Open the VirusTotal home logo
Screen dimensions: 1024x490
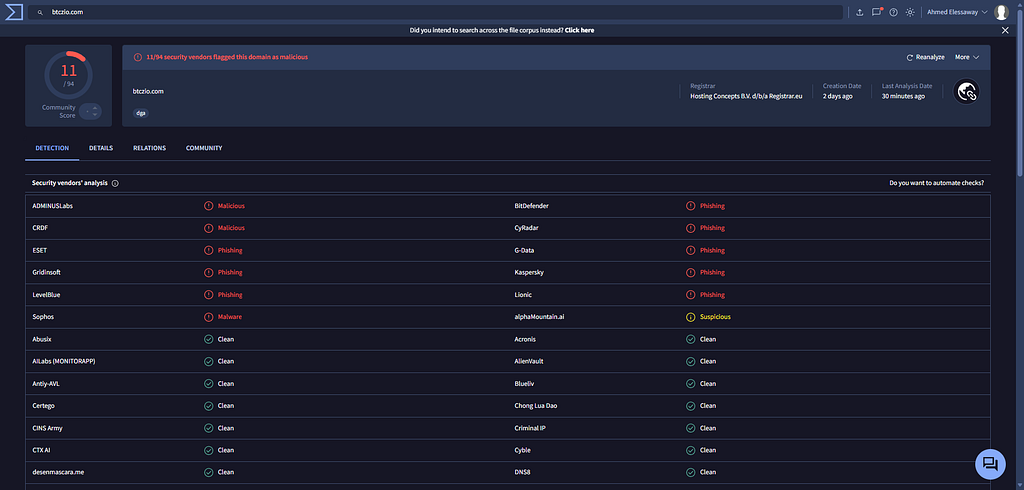pyautogui.click(x=14, y=12)
